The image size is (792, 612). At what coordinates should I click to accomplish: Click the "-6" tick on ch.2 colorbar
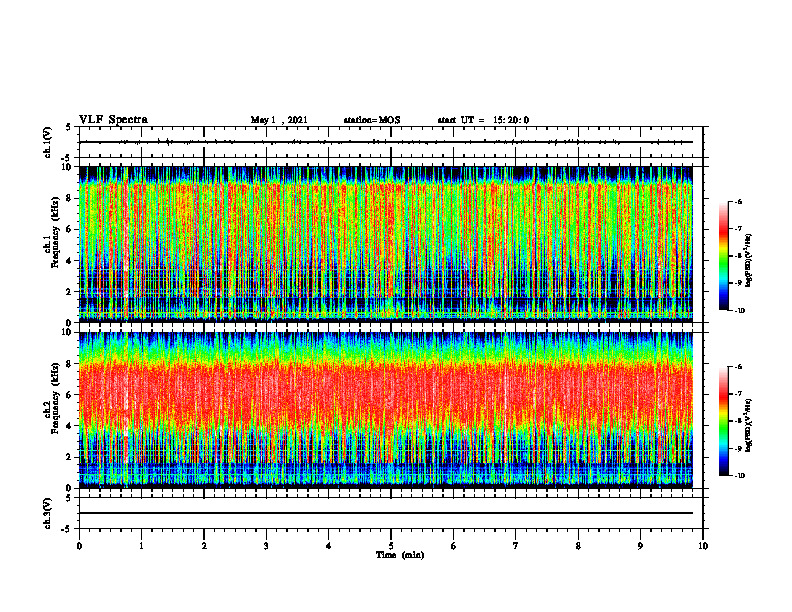coord(738,367)
